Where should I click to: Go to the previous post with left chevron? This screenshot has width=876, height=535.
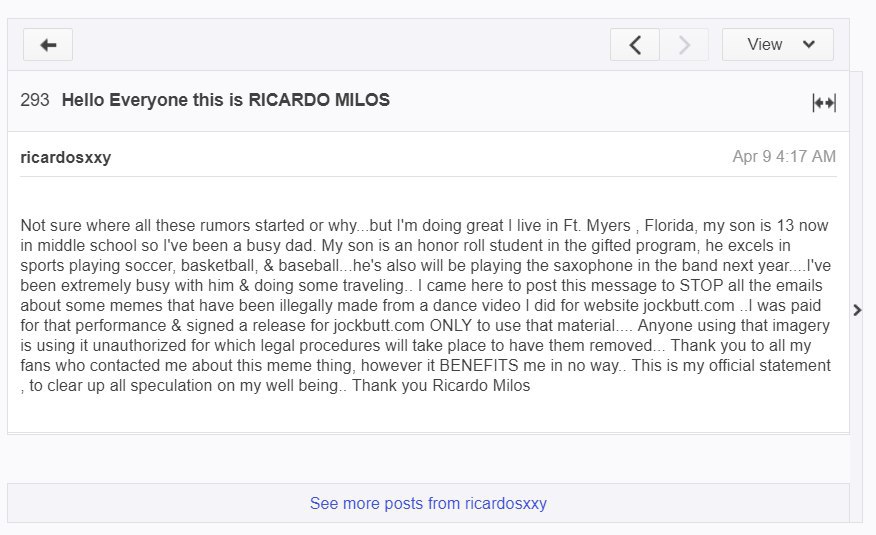pyautogui.click(x=635, y=45)
